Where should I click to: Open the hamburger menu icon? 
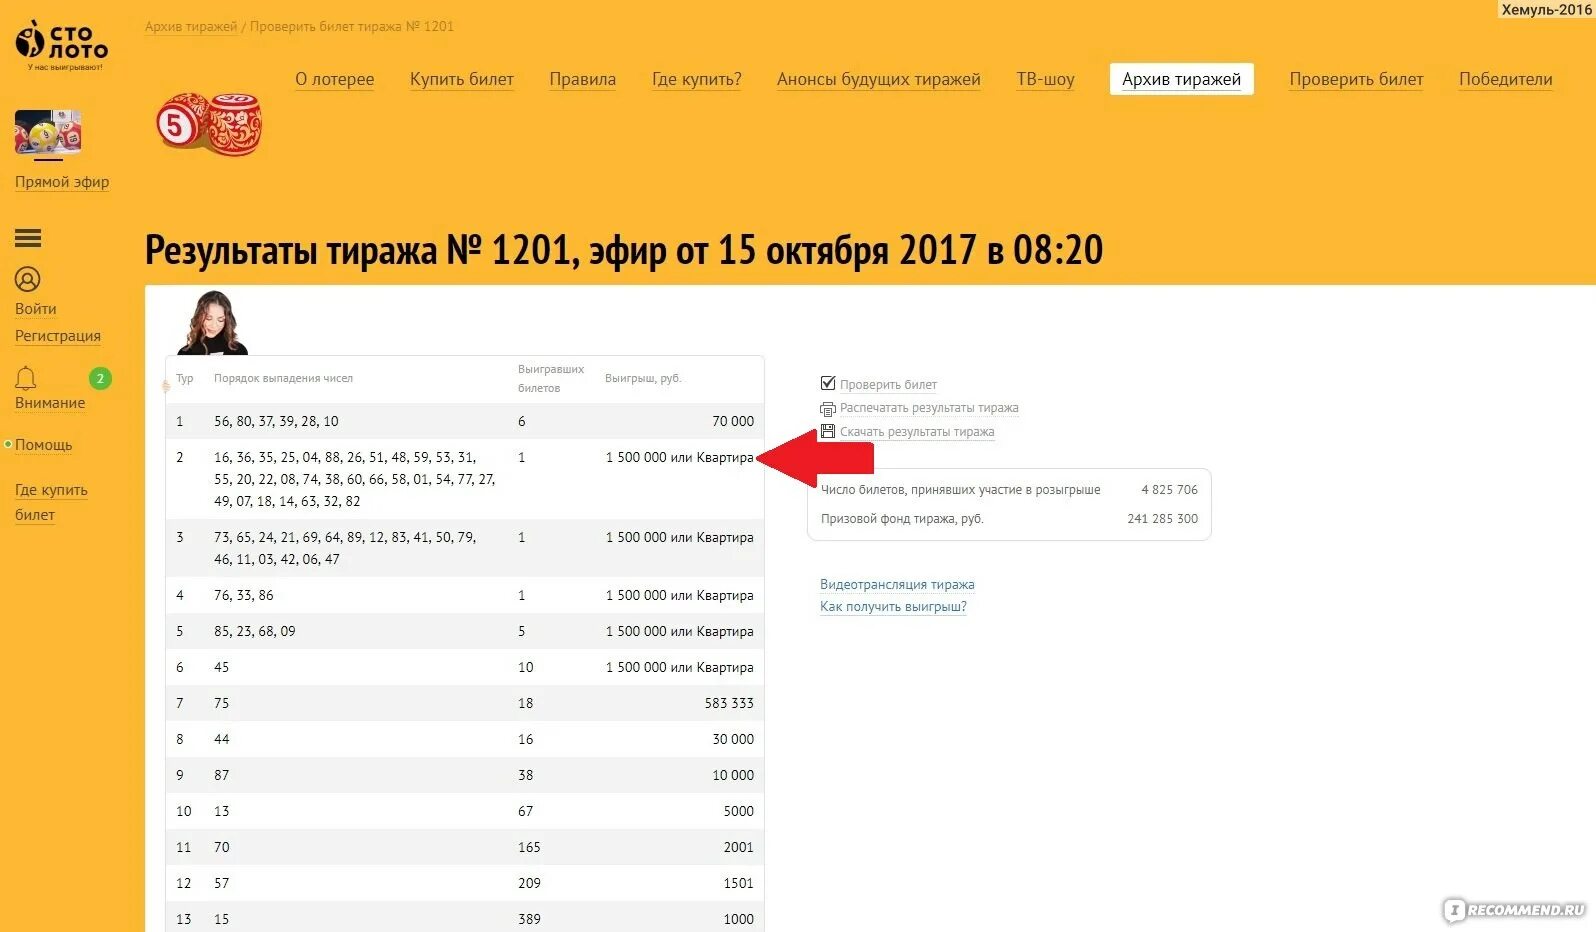[x=28, y=238]
